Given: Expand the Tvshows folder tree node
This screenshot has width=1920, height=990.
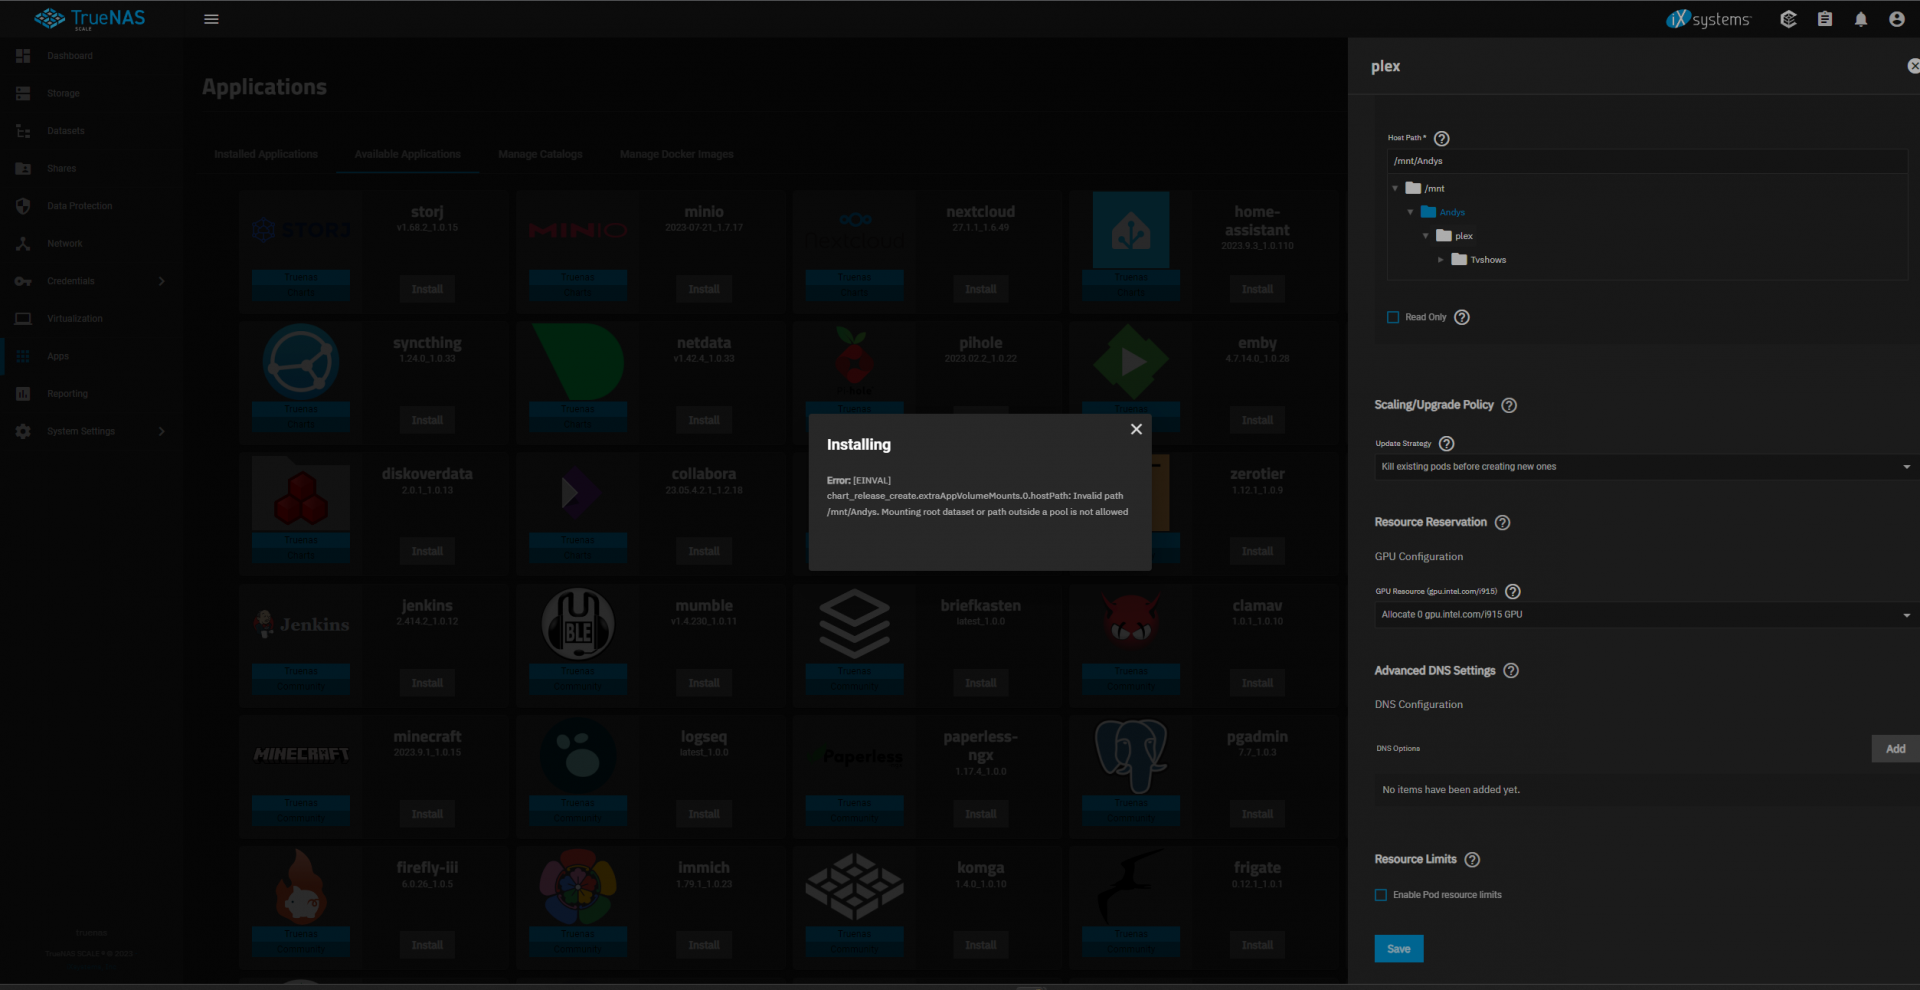Looking at the screenshot, I should point(1440,260).
